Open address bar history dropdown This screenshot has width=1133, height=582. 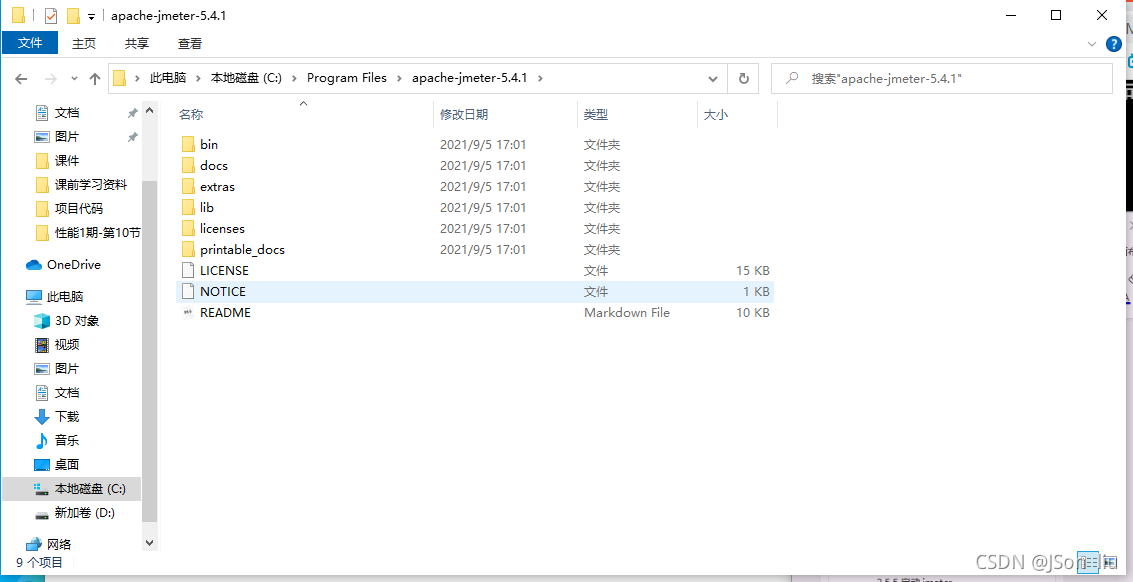point(713,78)
